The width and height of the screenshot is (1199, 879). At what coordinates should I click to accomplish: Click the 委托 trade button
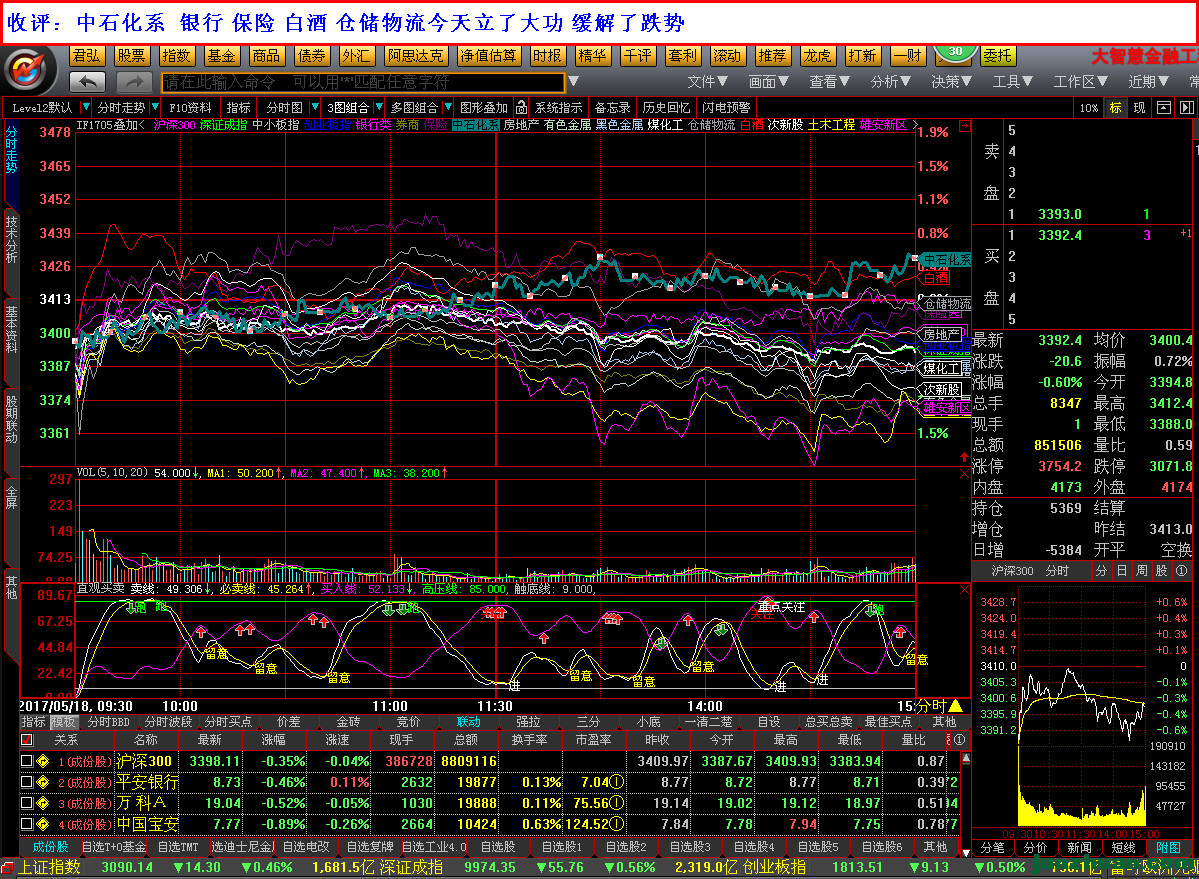pos(997,56)
